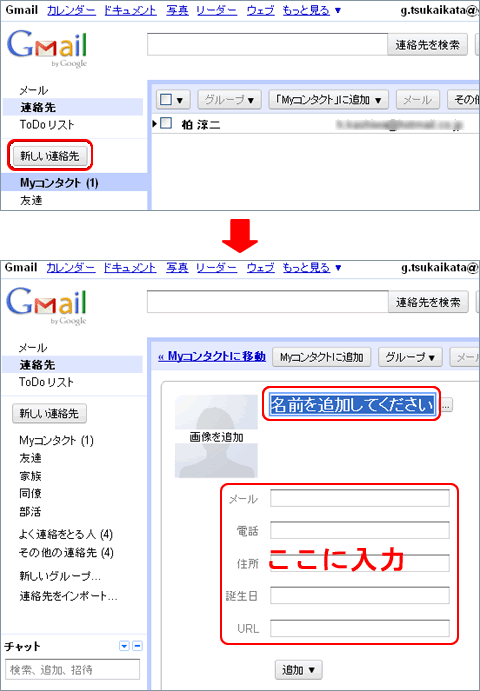Select 友達 group on the contact list page
The width and height of the screenshot is (480, 691).
coord(31,201)
